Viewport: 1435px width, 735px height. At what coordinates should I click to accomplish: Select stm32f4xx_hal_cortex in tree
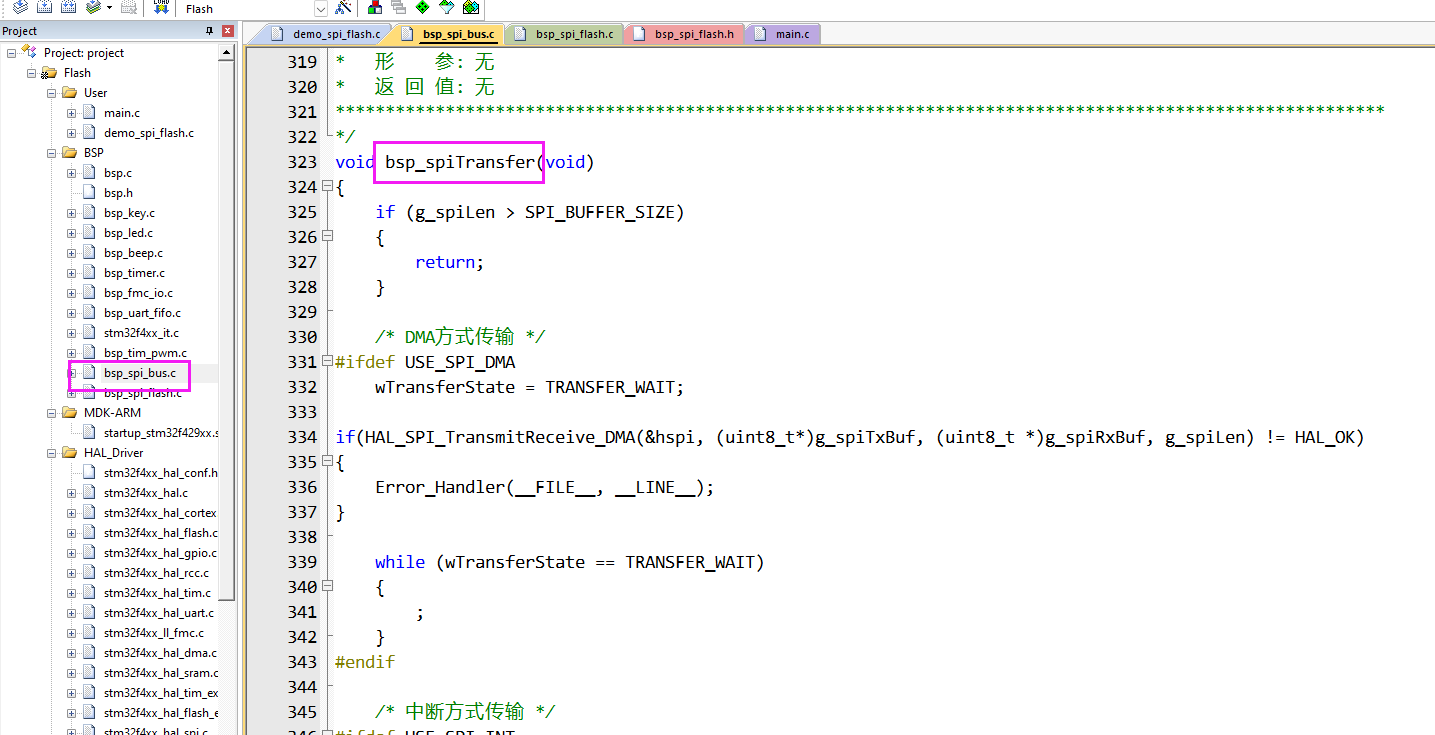(160, 512)
